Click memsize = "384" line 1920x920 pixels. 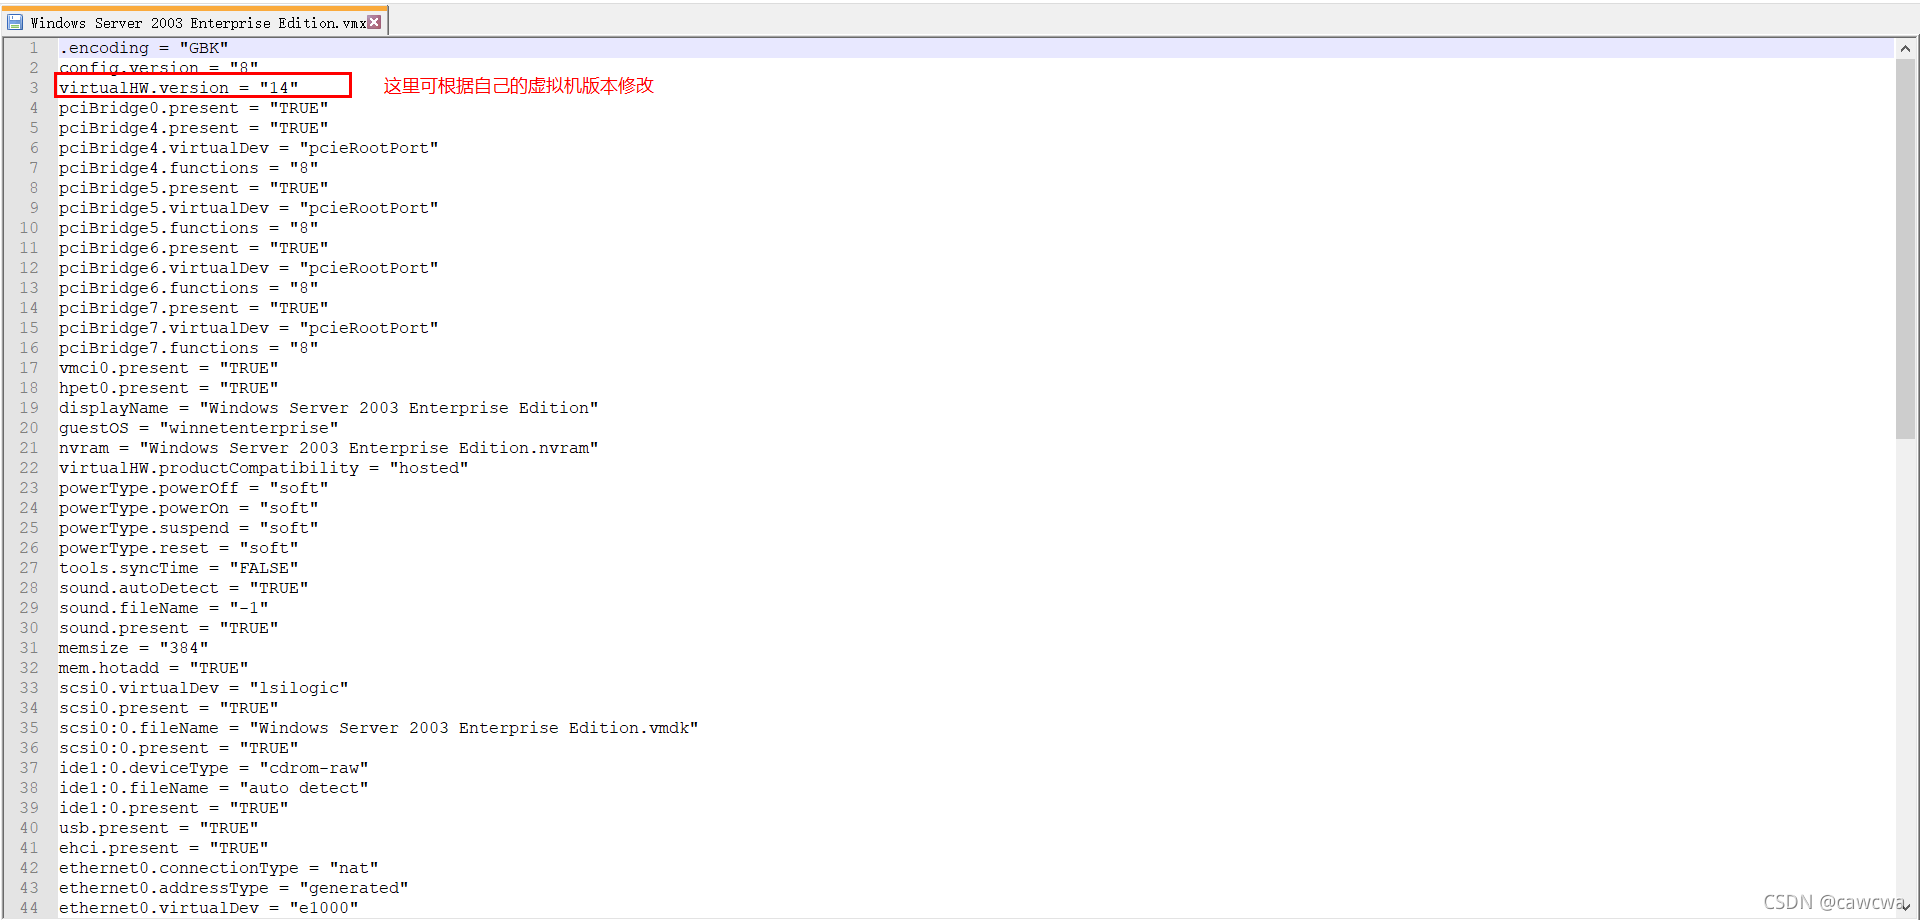(133, 648)
